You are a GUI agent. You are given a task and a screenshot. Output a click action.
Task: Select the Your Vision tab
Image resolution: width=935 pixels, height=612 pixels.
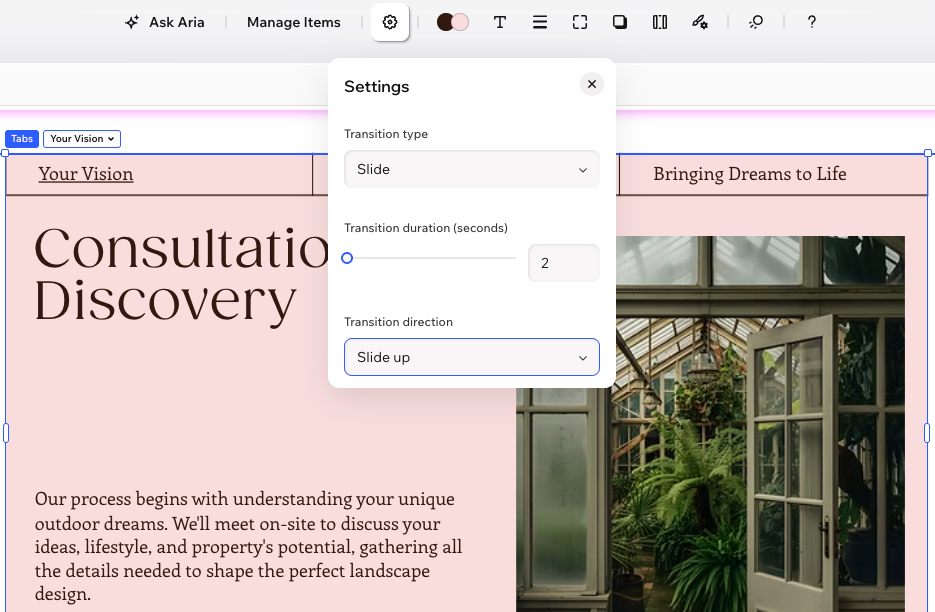(x=86, y=174)
